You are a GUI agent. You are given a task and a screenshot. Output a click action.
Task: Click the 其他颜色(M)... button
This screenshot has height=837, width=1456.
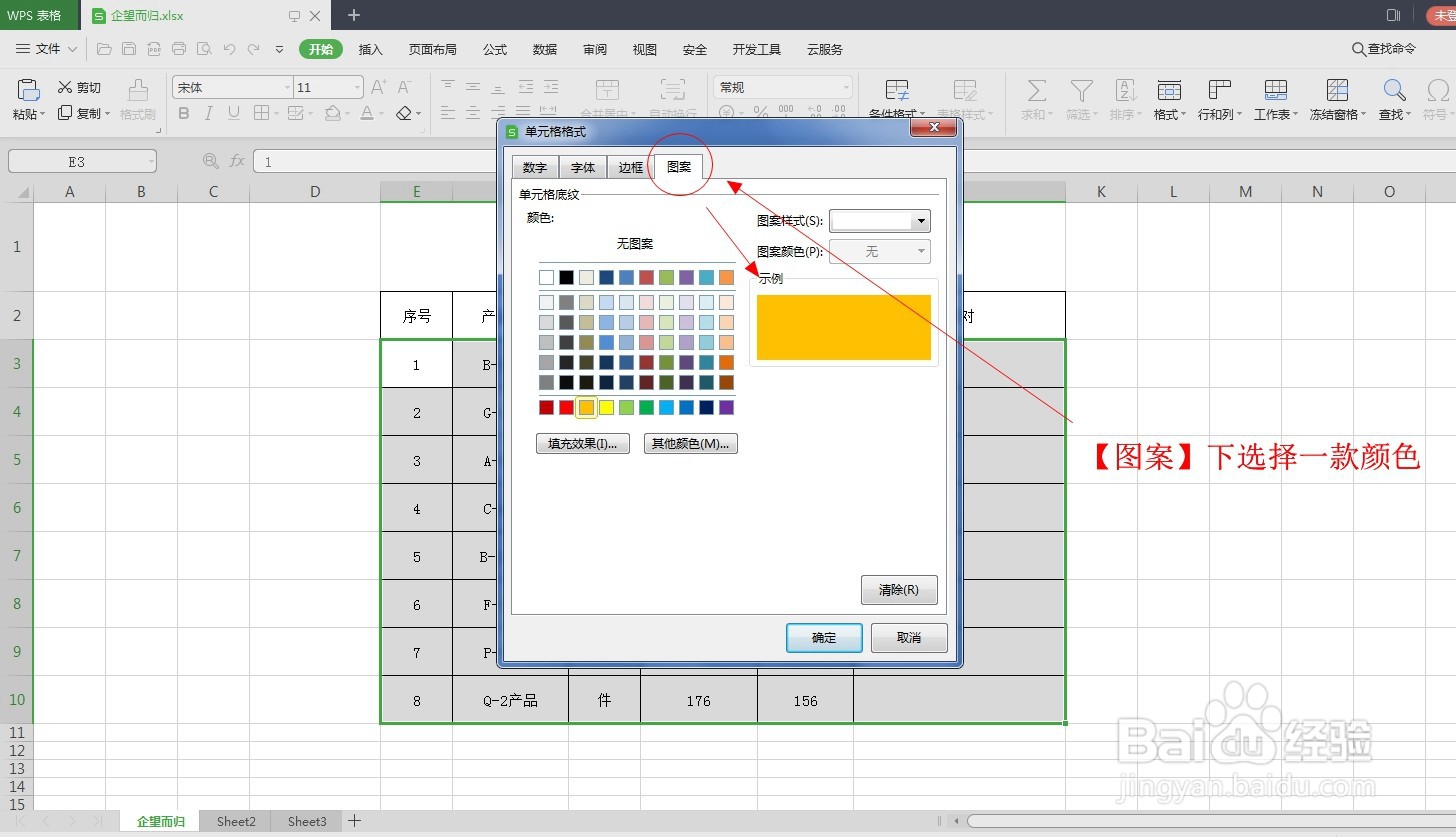(691, 444)
